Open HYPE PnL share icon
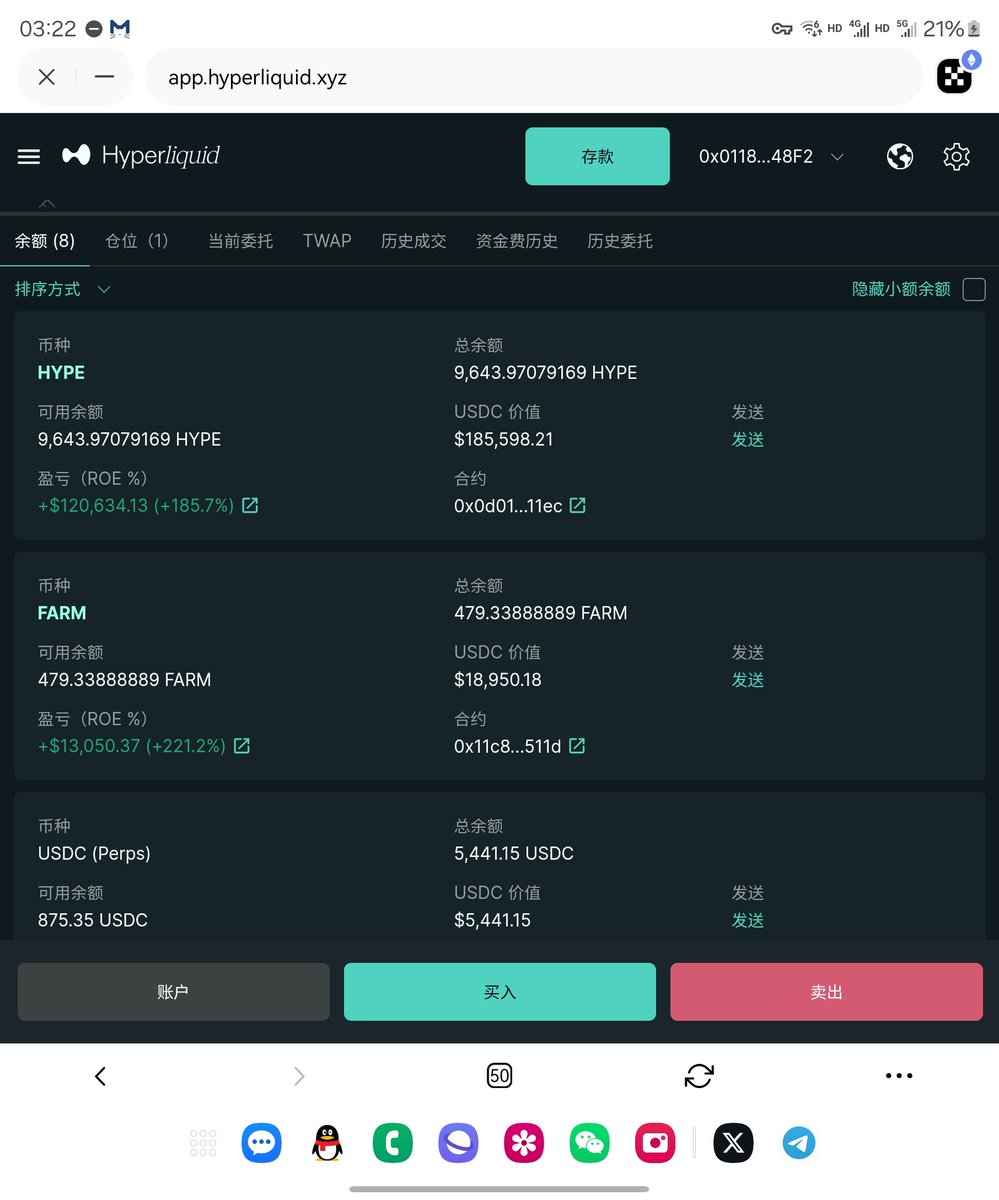The width and height of the screenshot is (999, 1200). tap(250, 506)
